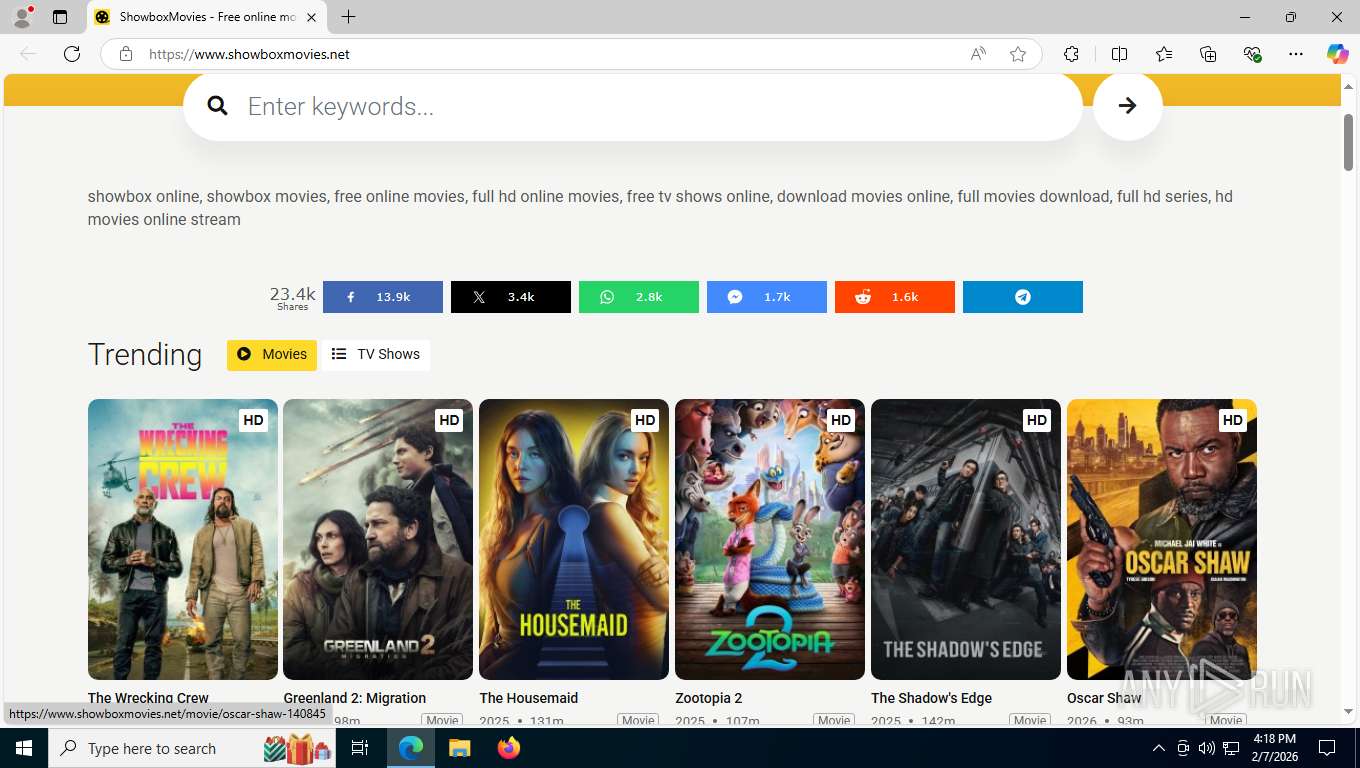Switch Trending to TV Shows tab
The width and height of the screenshot is (1360, 768).
[376, 354]
